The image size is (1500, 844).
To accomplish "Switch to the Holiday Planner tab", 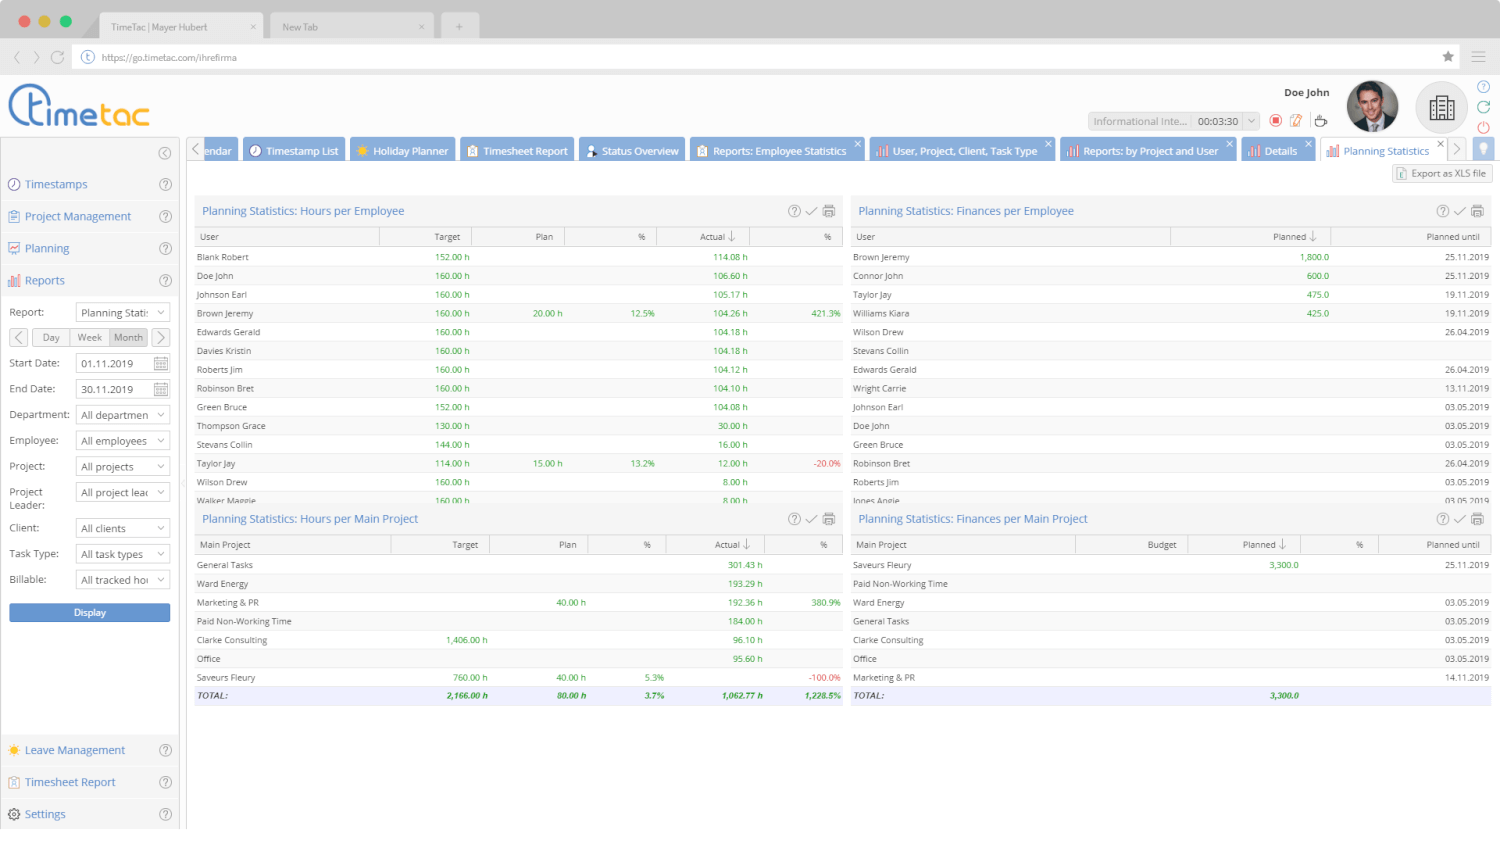I will pyautogui.click(x=402, y=150).
